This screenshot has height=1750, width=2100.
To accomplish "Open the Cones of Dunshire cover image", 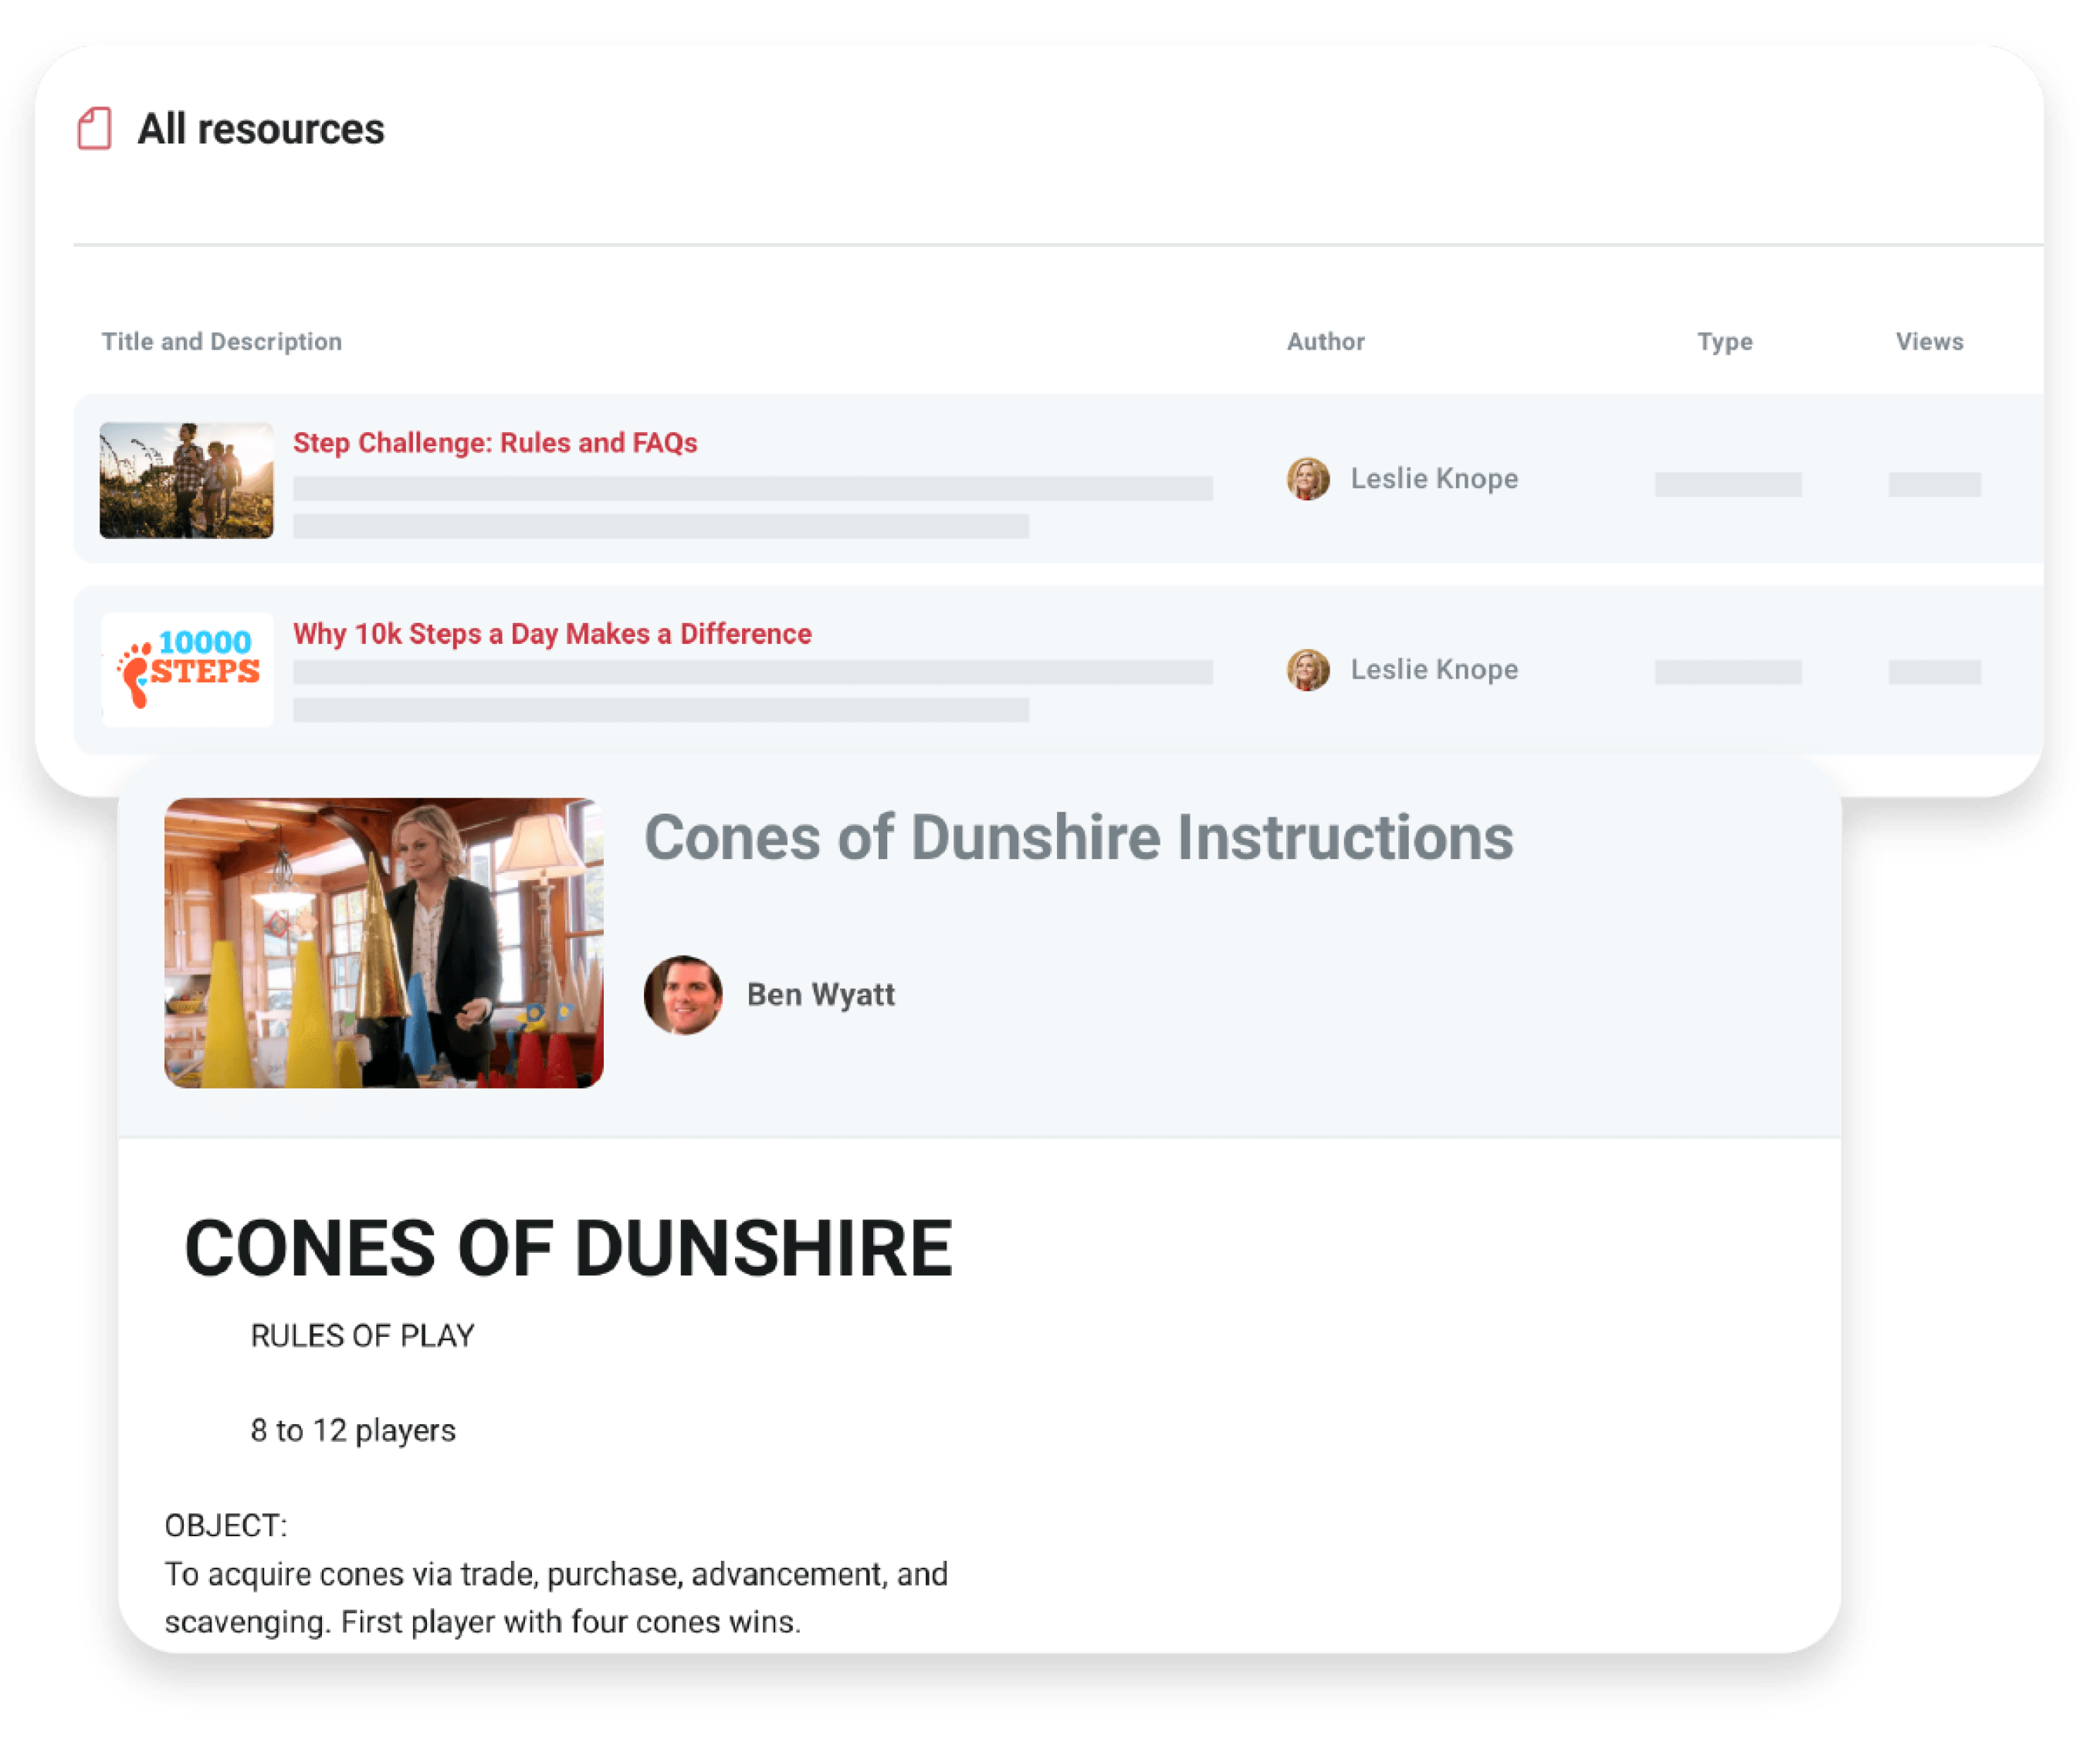I will (384, 942).
